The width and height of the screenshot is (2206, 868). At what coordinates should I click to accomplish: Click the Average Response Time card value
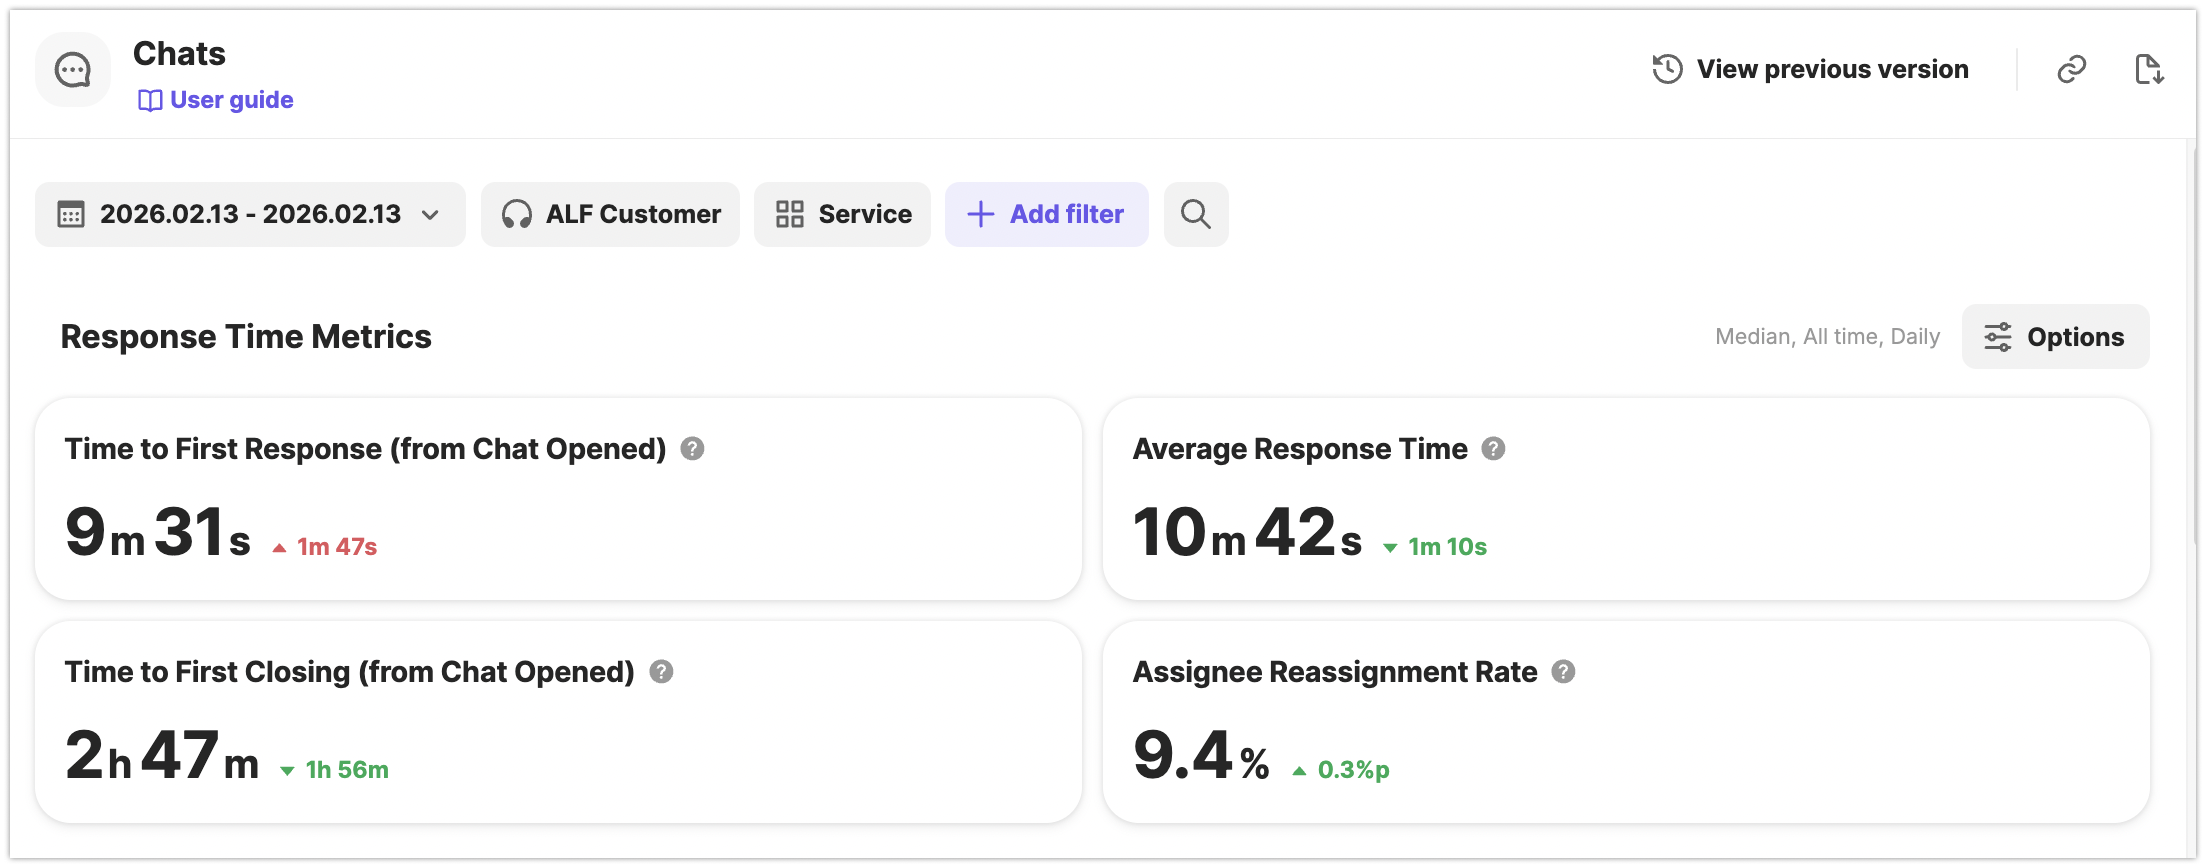pos(1247,532)
